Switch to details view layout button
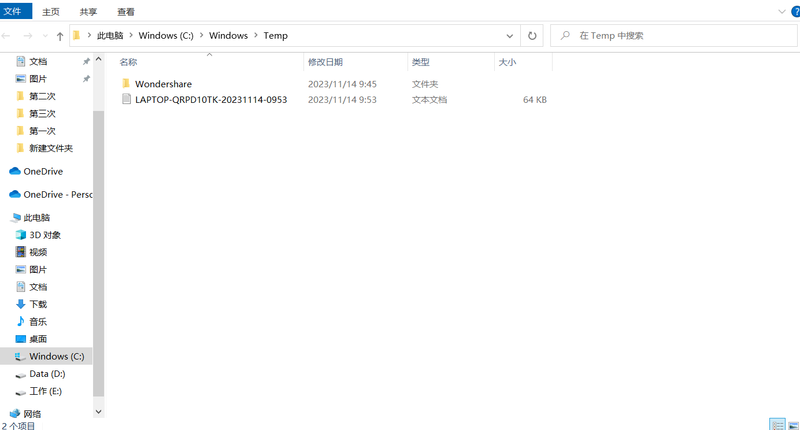Viewport: 800px width, 430px height. point(776,424)
